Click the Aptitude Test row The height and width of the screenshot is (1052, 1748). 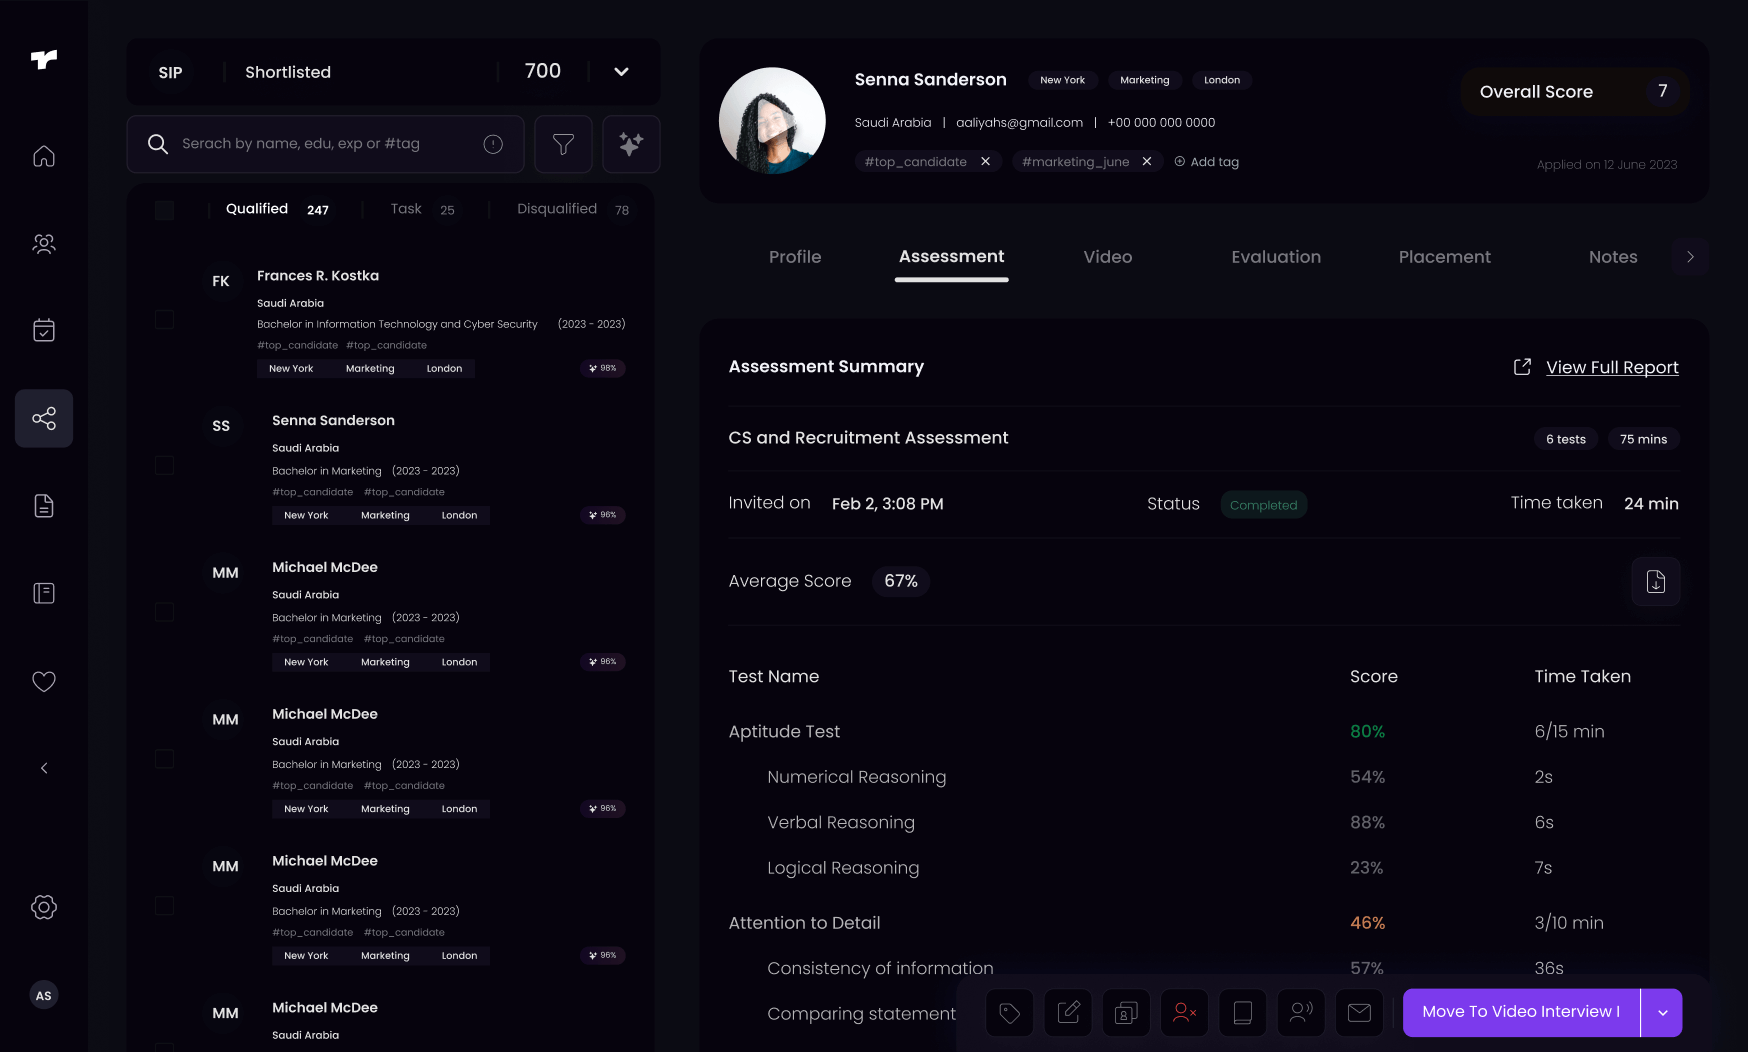click(x=1203, y=731)
